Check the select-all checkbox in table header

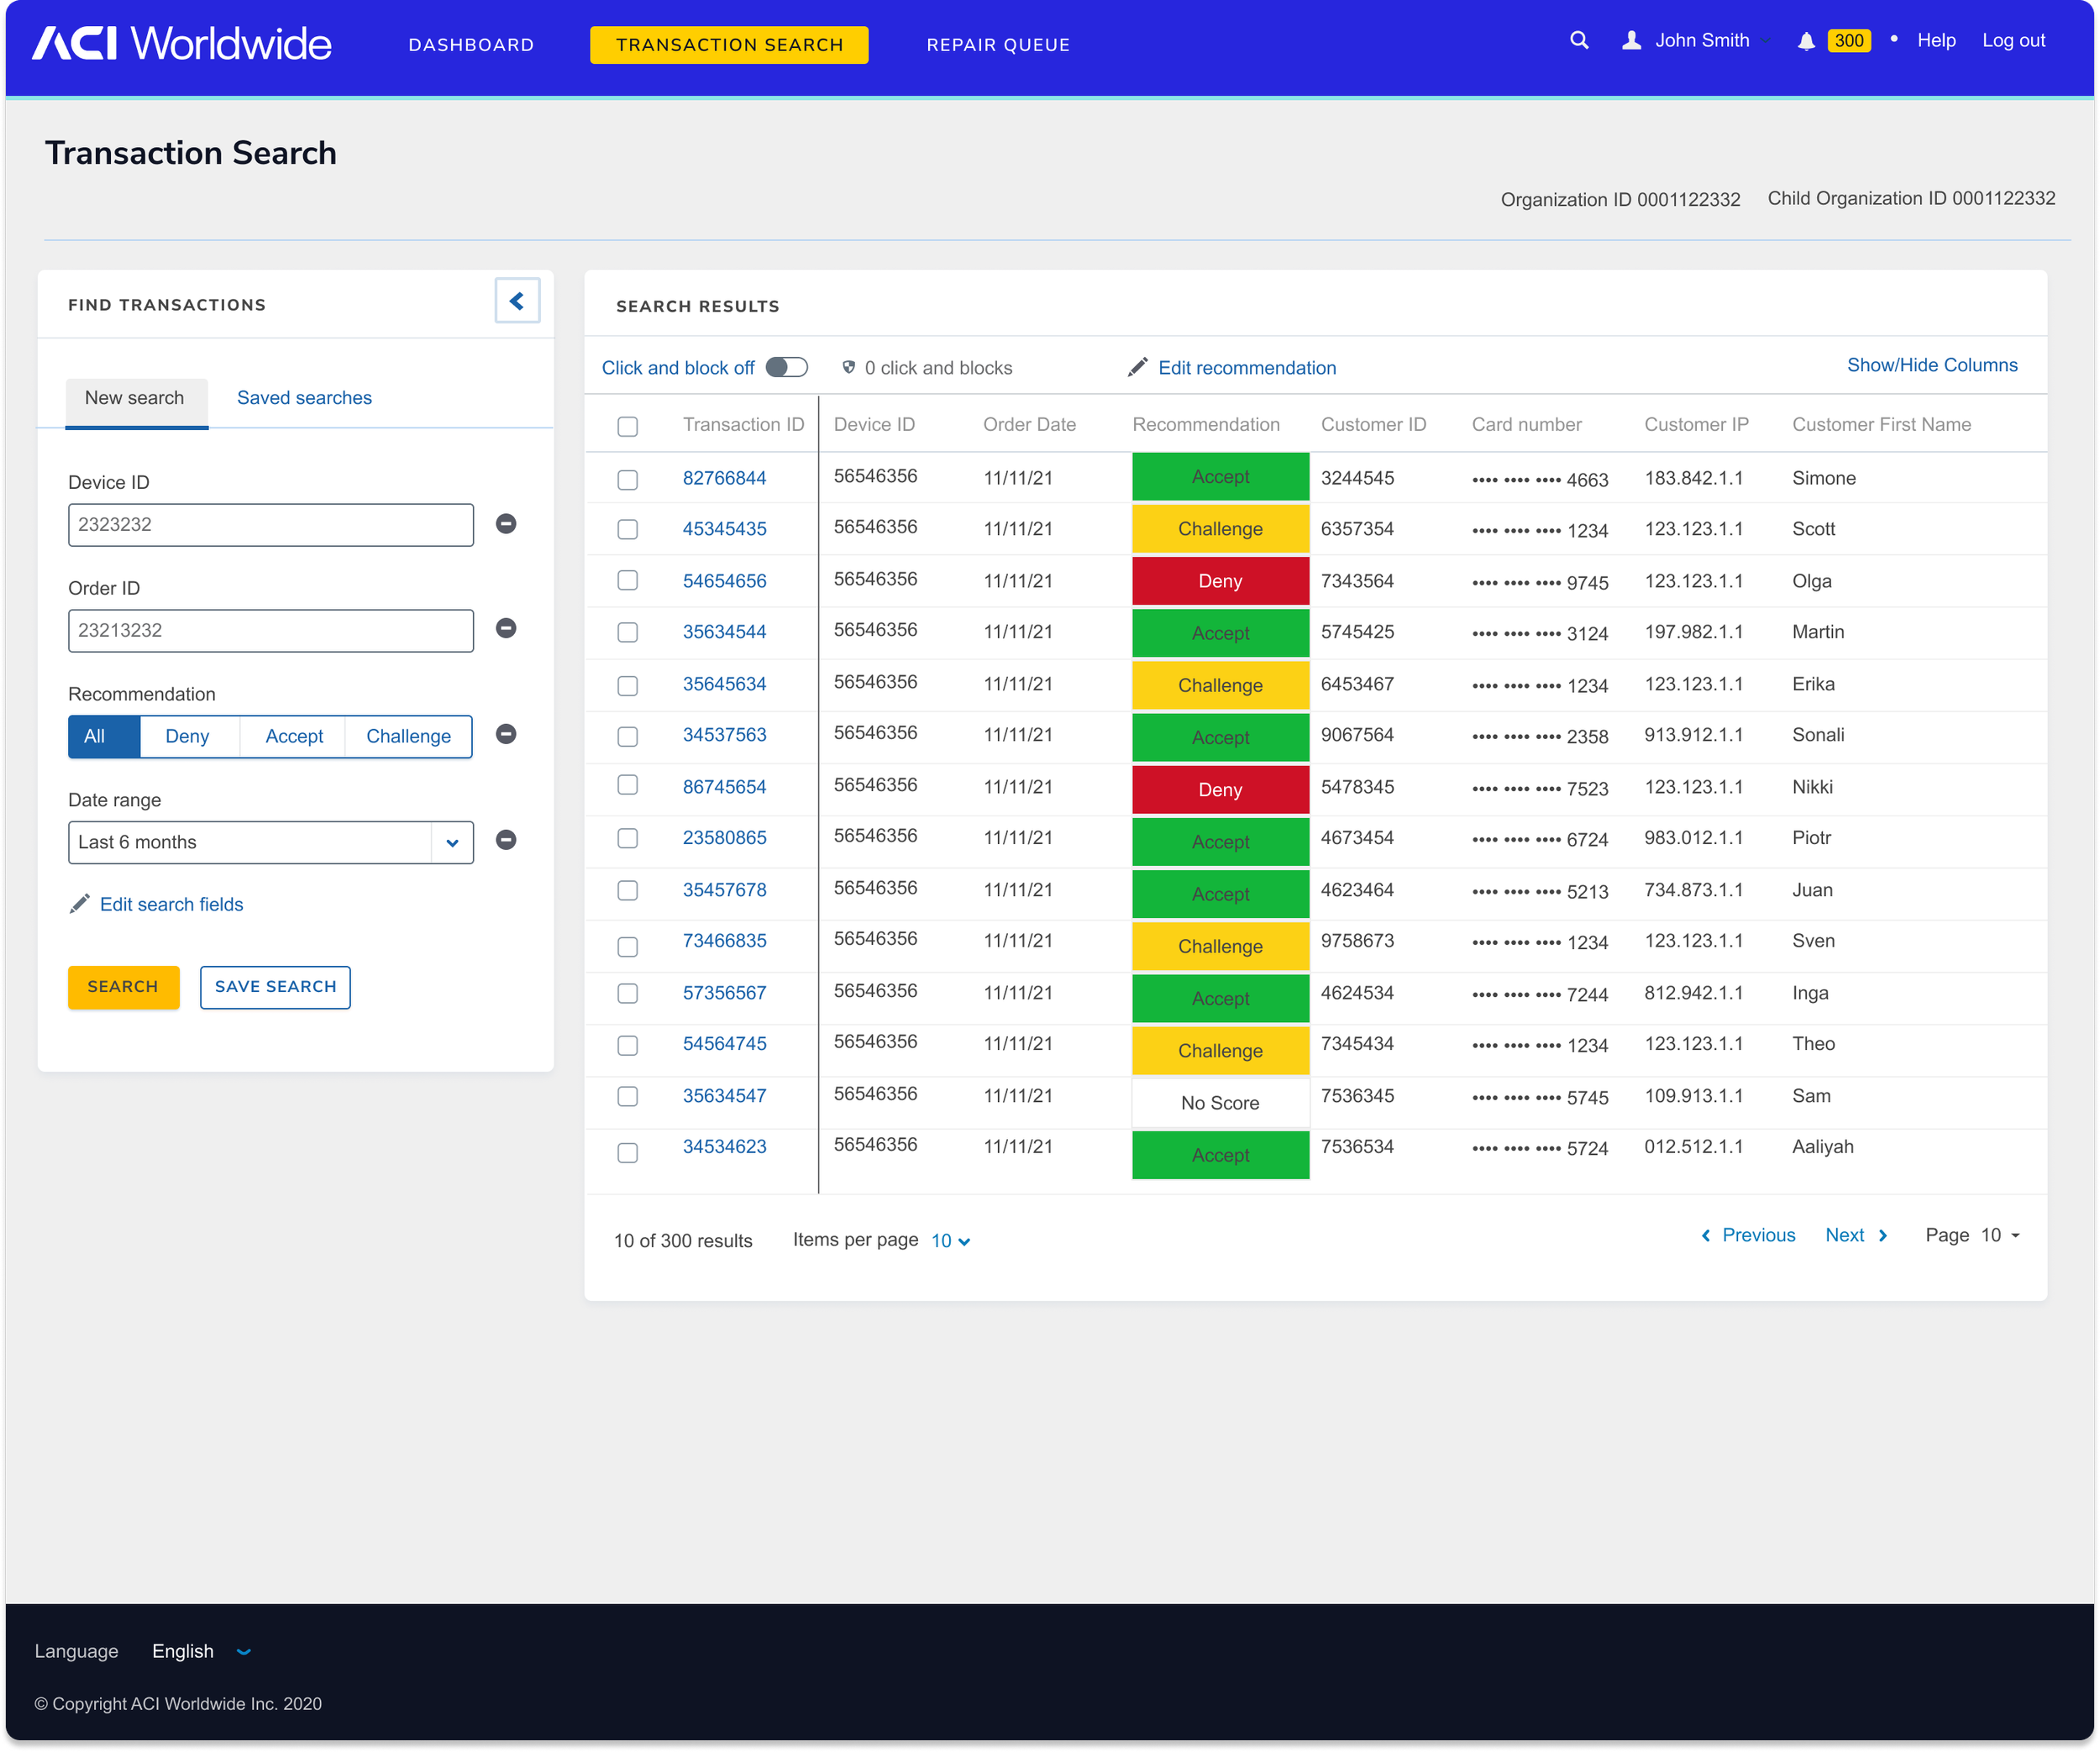click(627, 426)
